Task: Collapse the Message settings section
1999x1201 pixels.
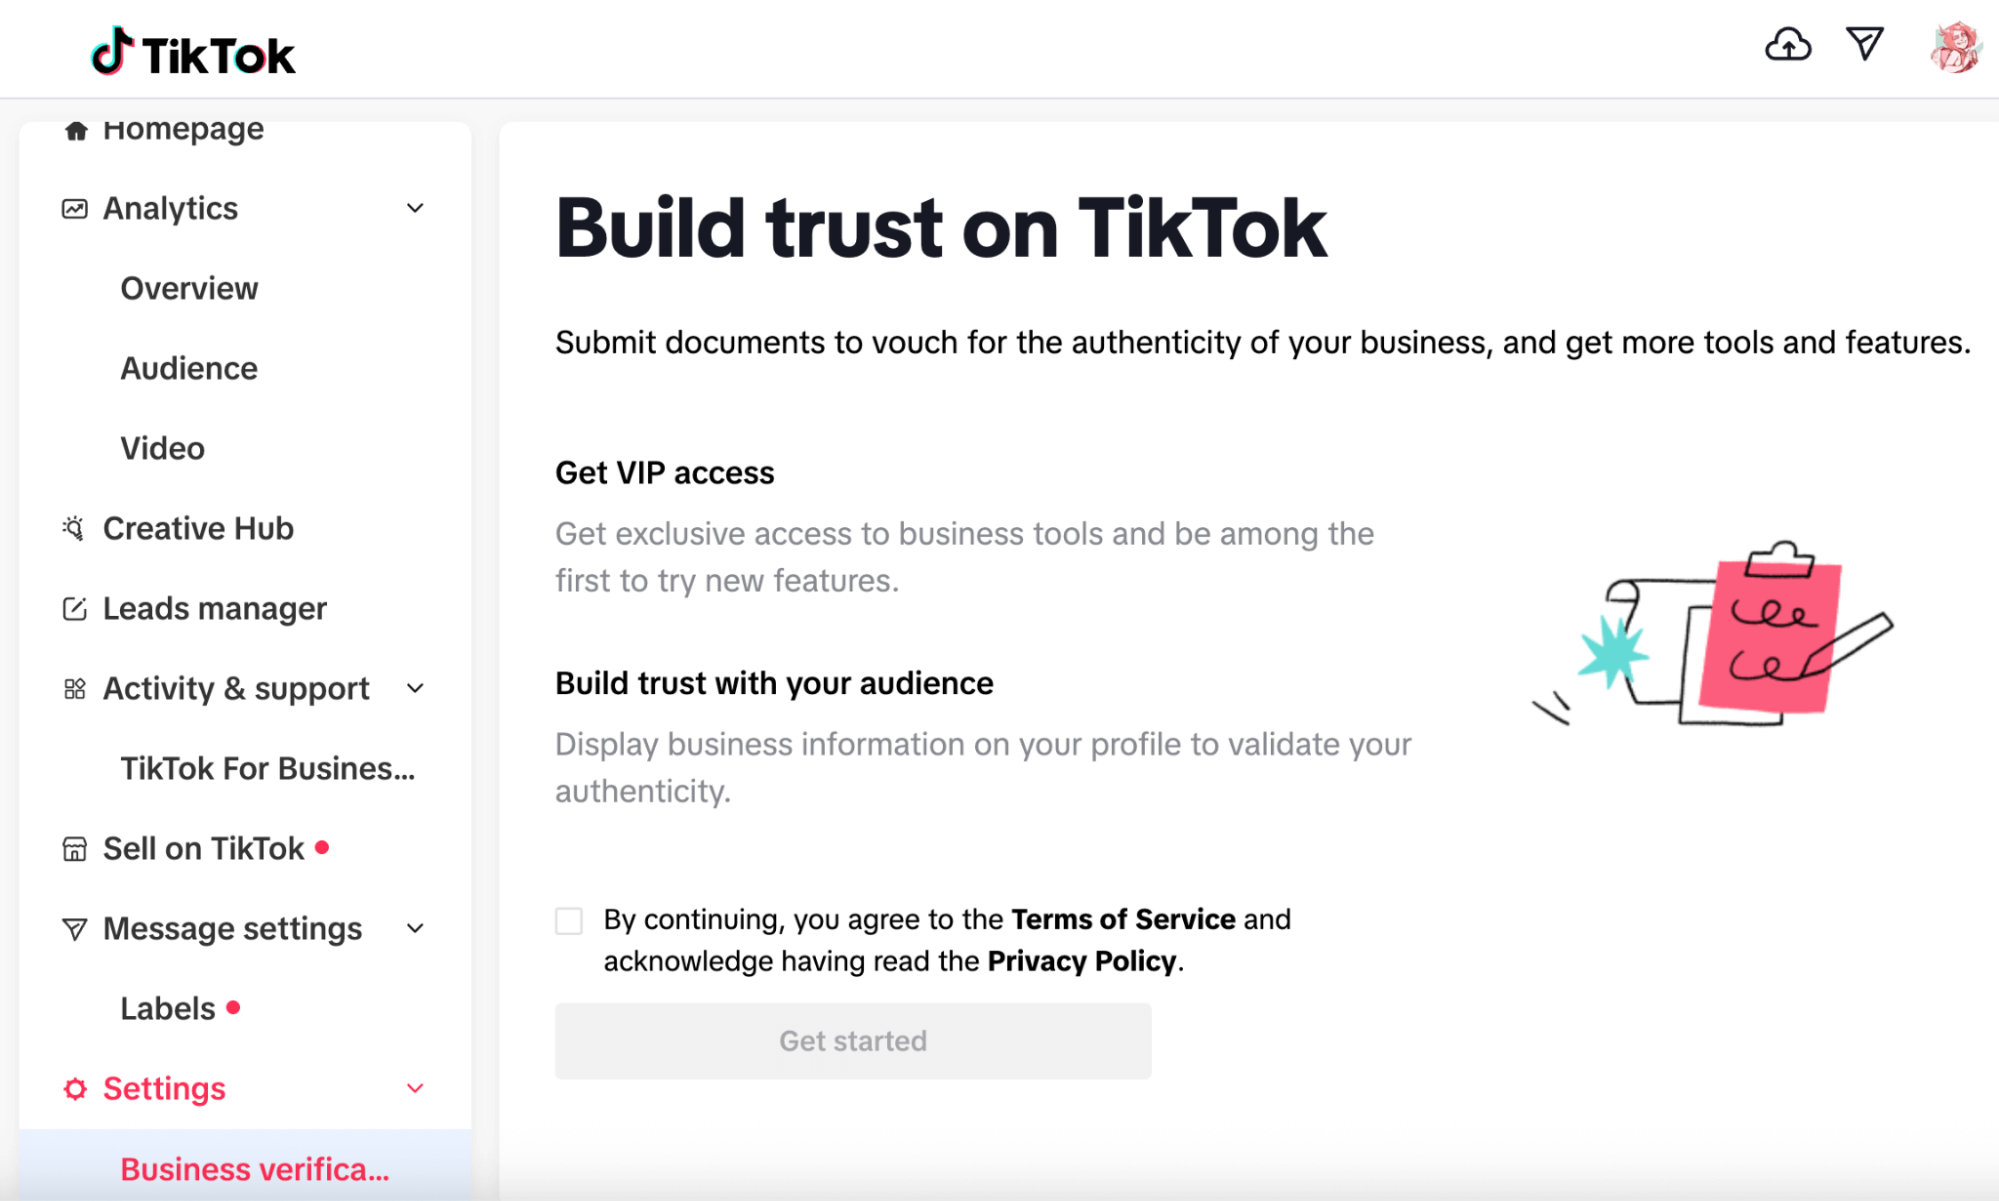Action: [416, 928]
